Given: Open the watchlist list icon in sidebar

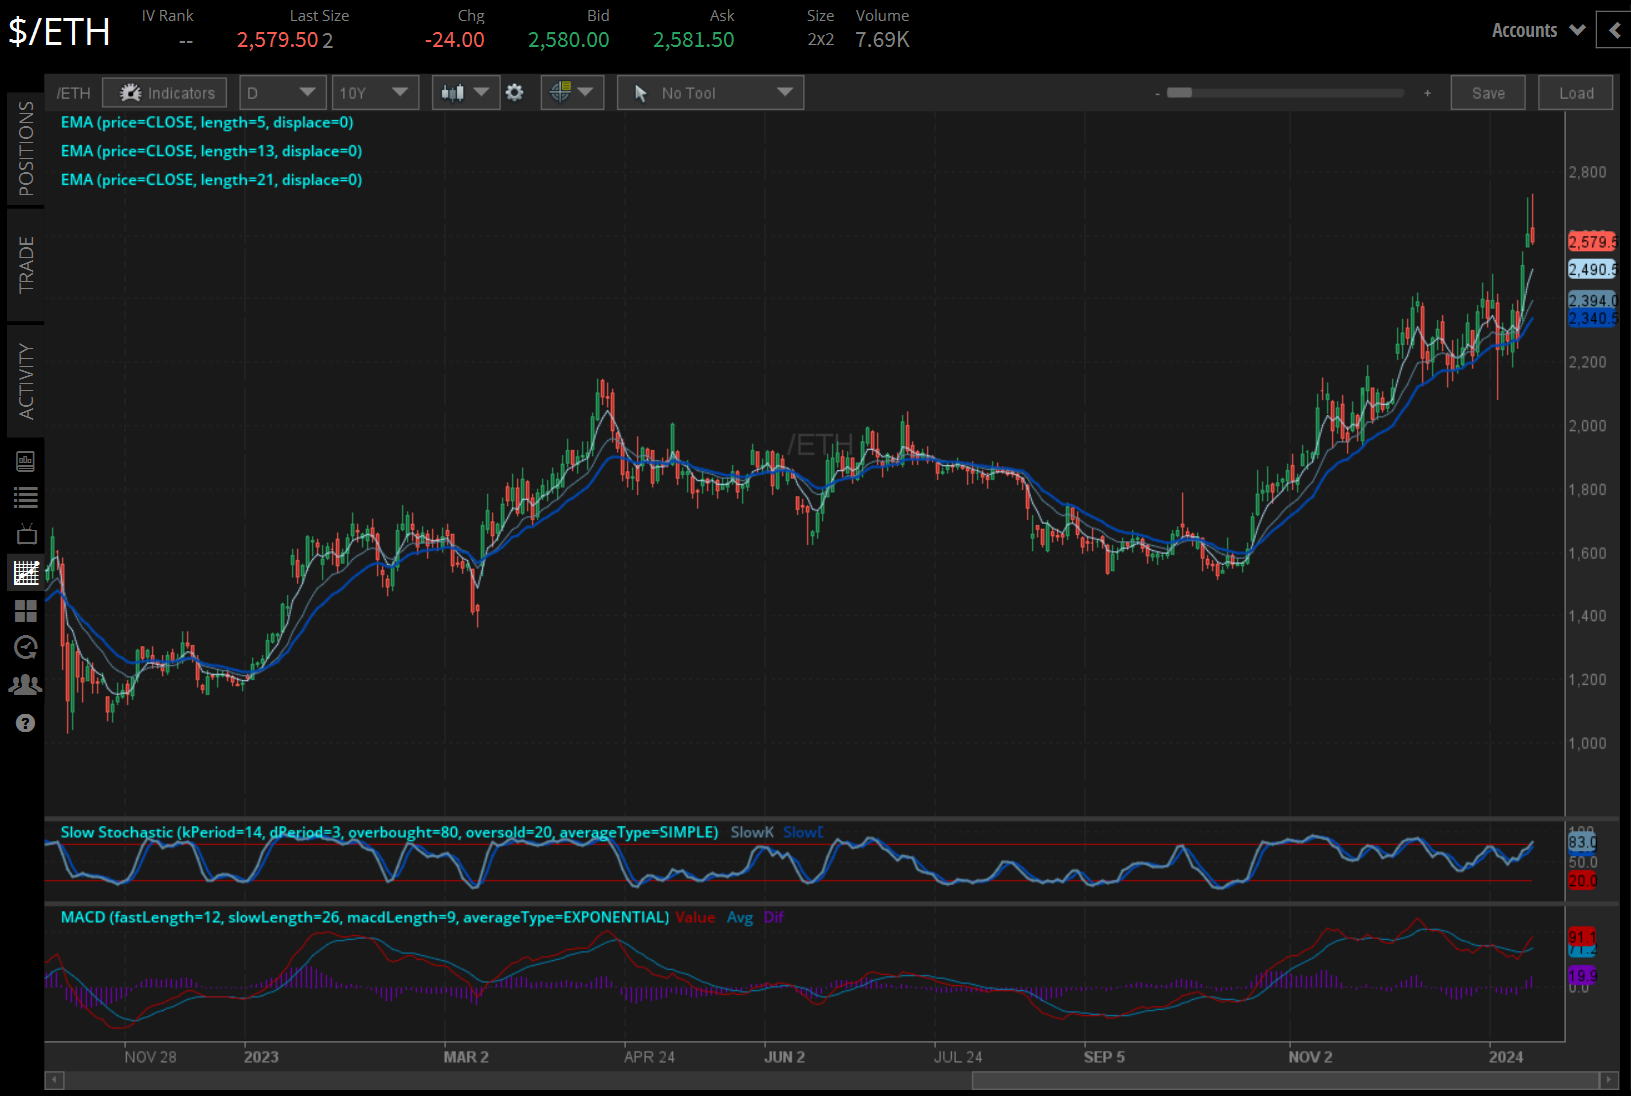Looking at the screenshot, I should pyautogui.click(x=25, y=497).
